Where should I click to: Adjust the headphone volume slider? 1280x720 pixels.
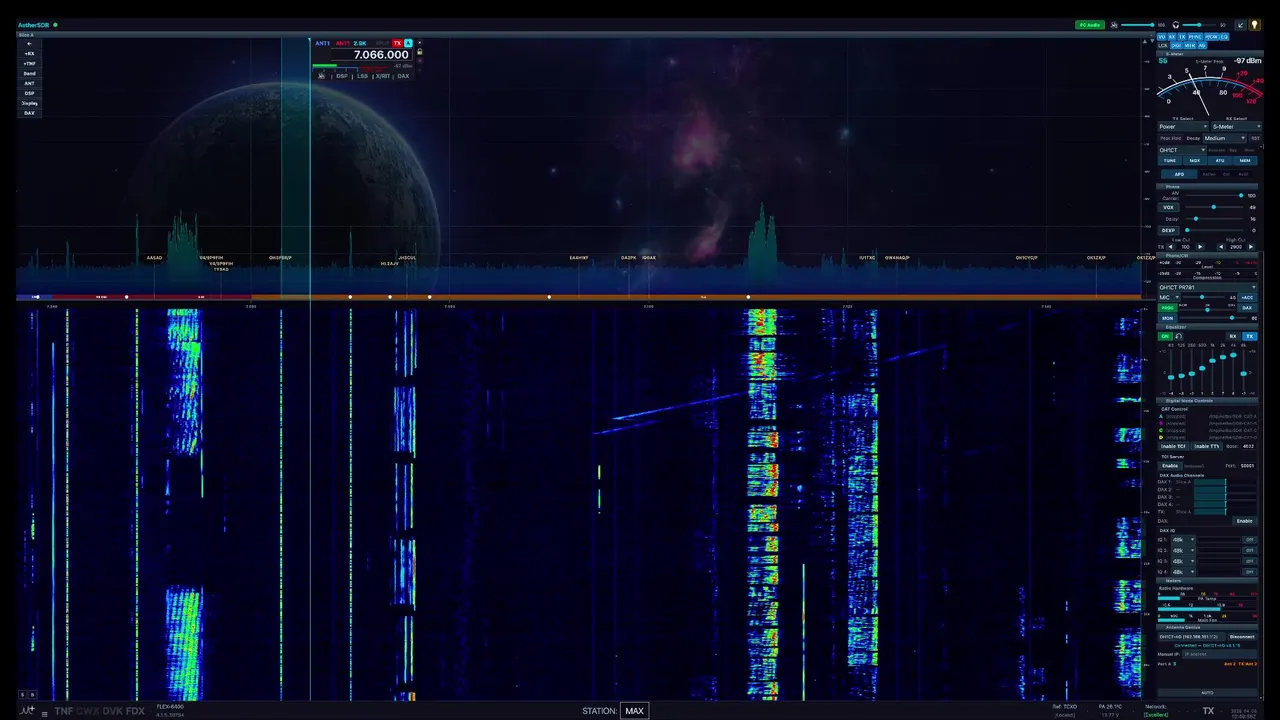point(1199,25)
